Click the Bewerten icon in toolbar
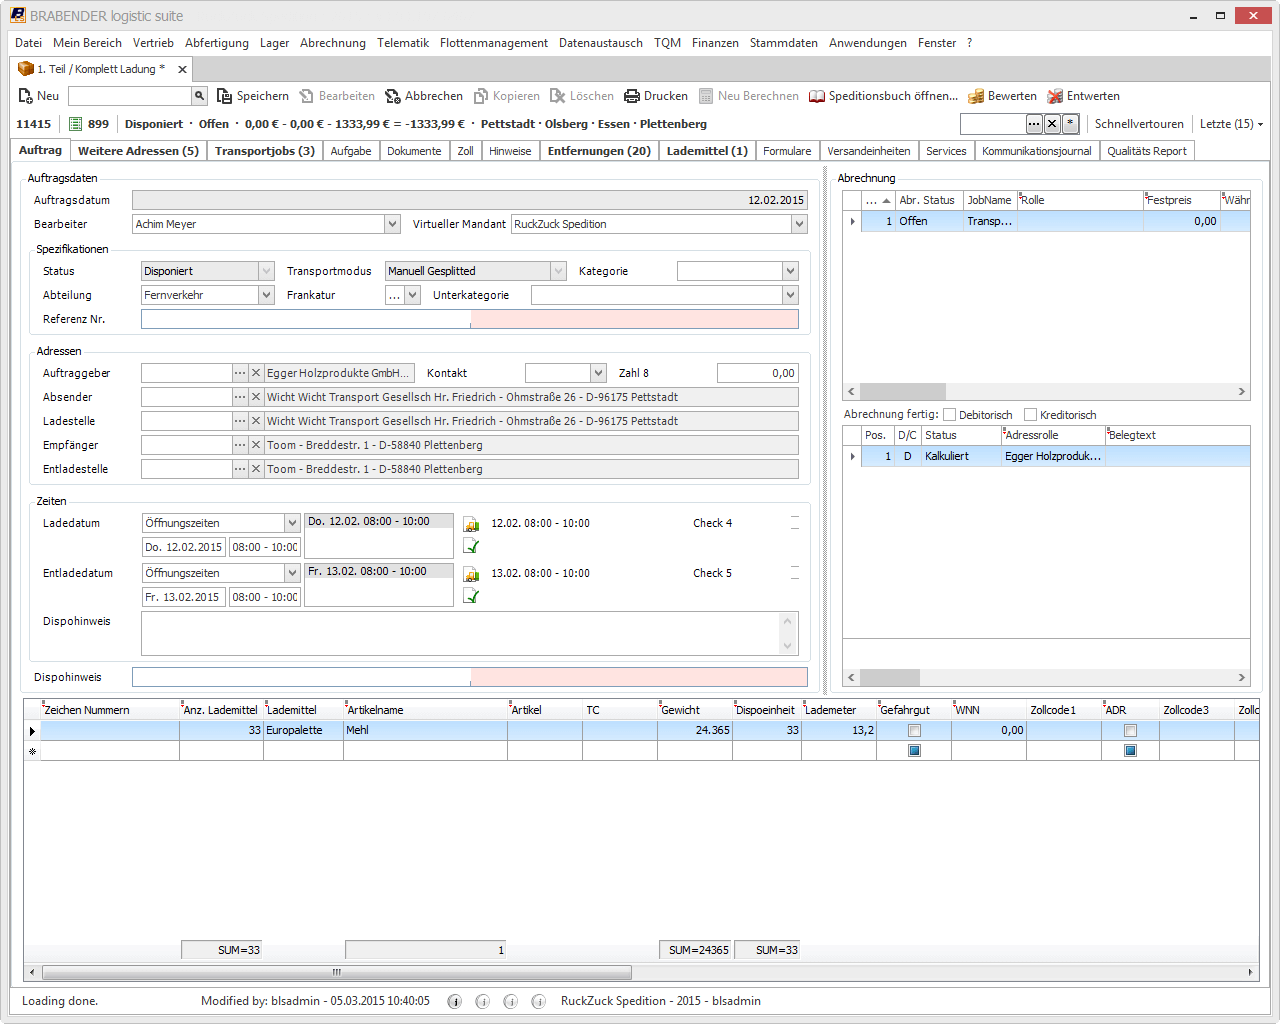Screen dimensions: 1280x1024 976,96
